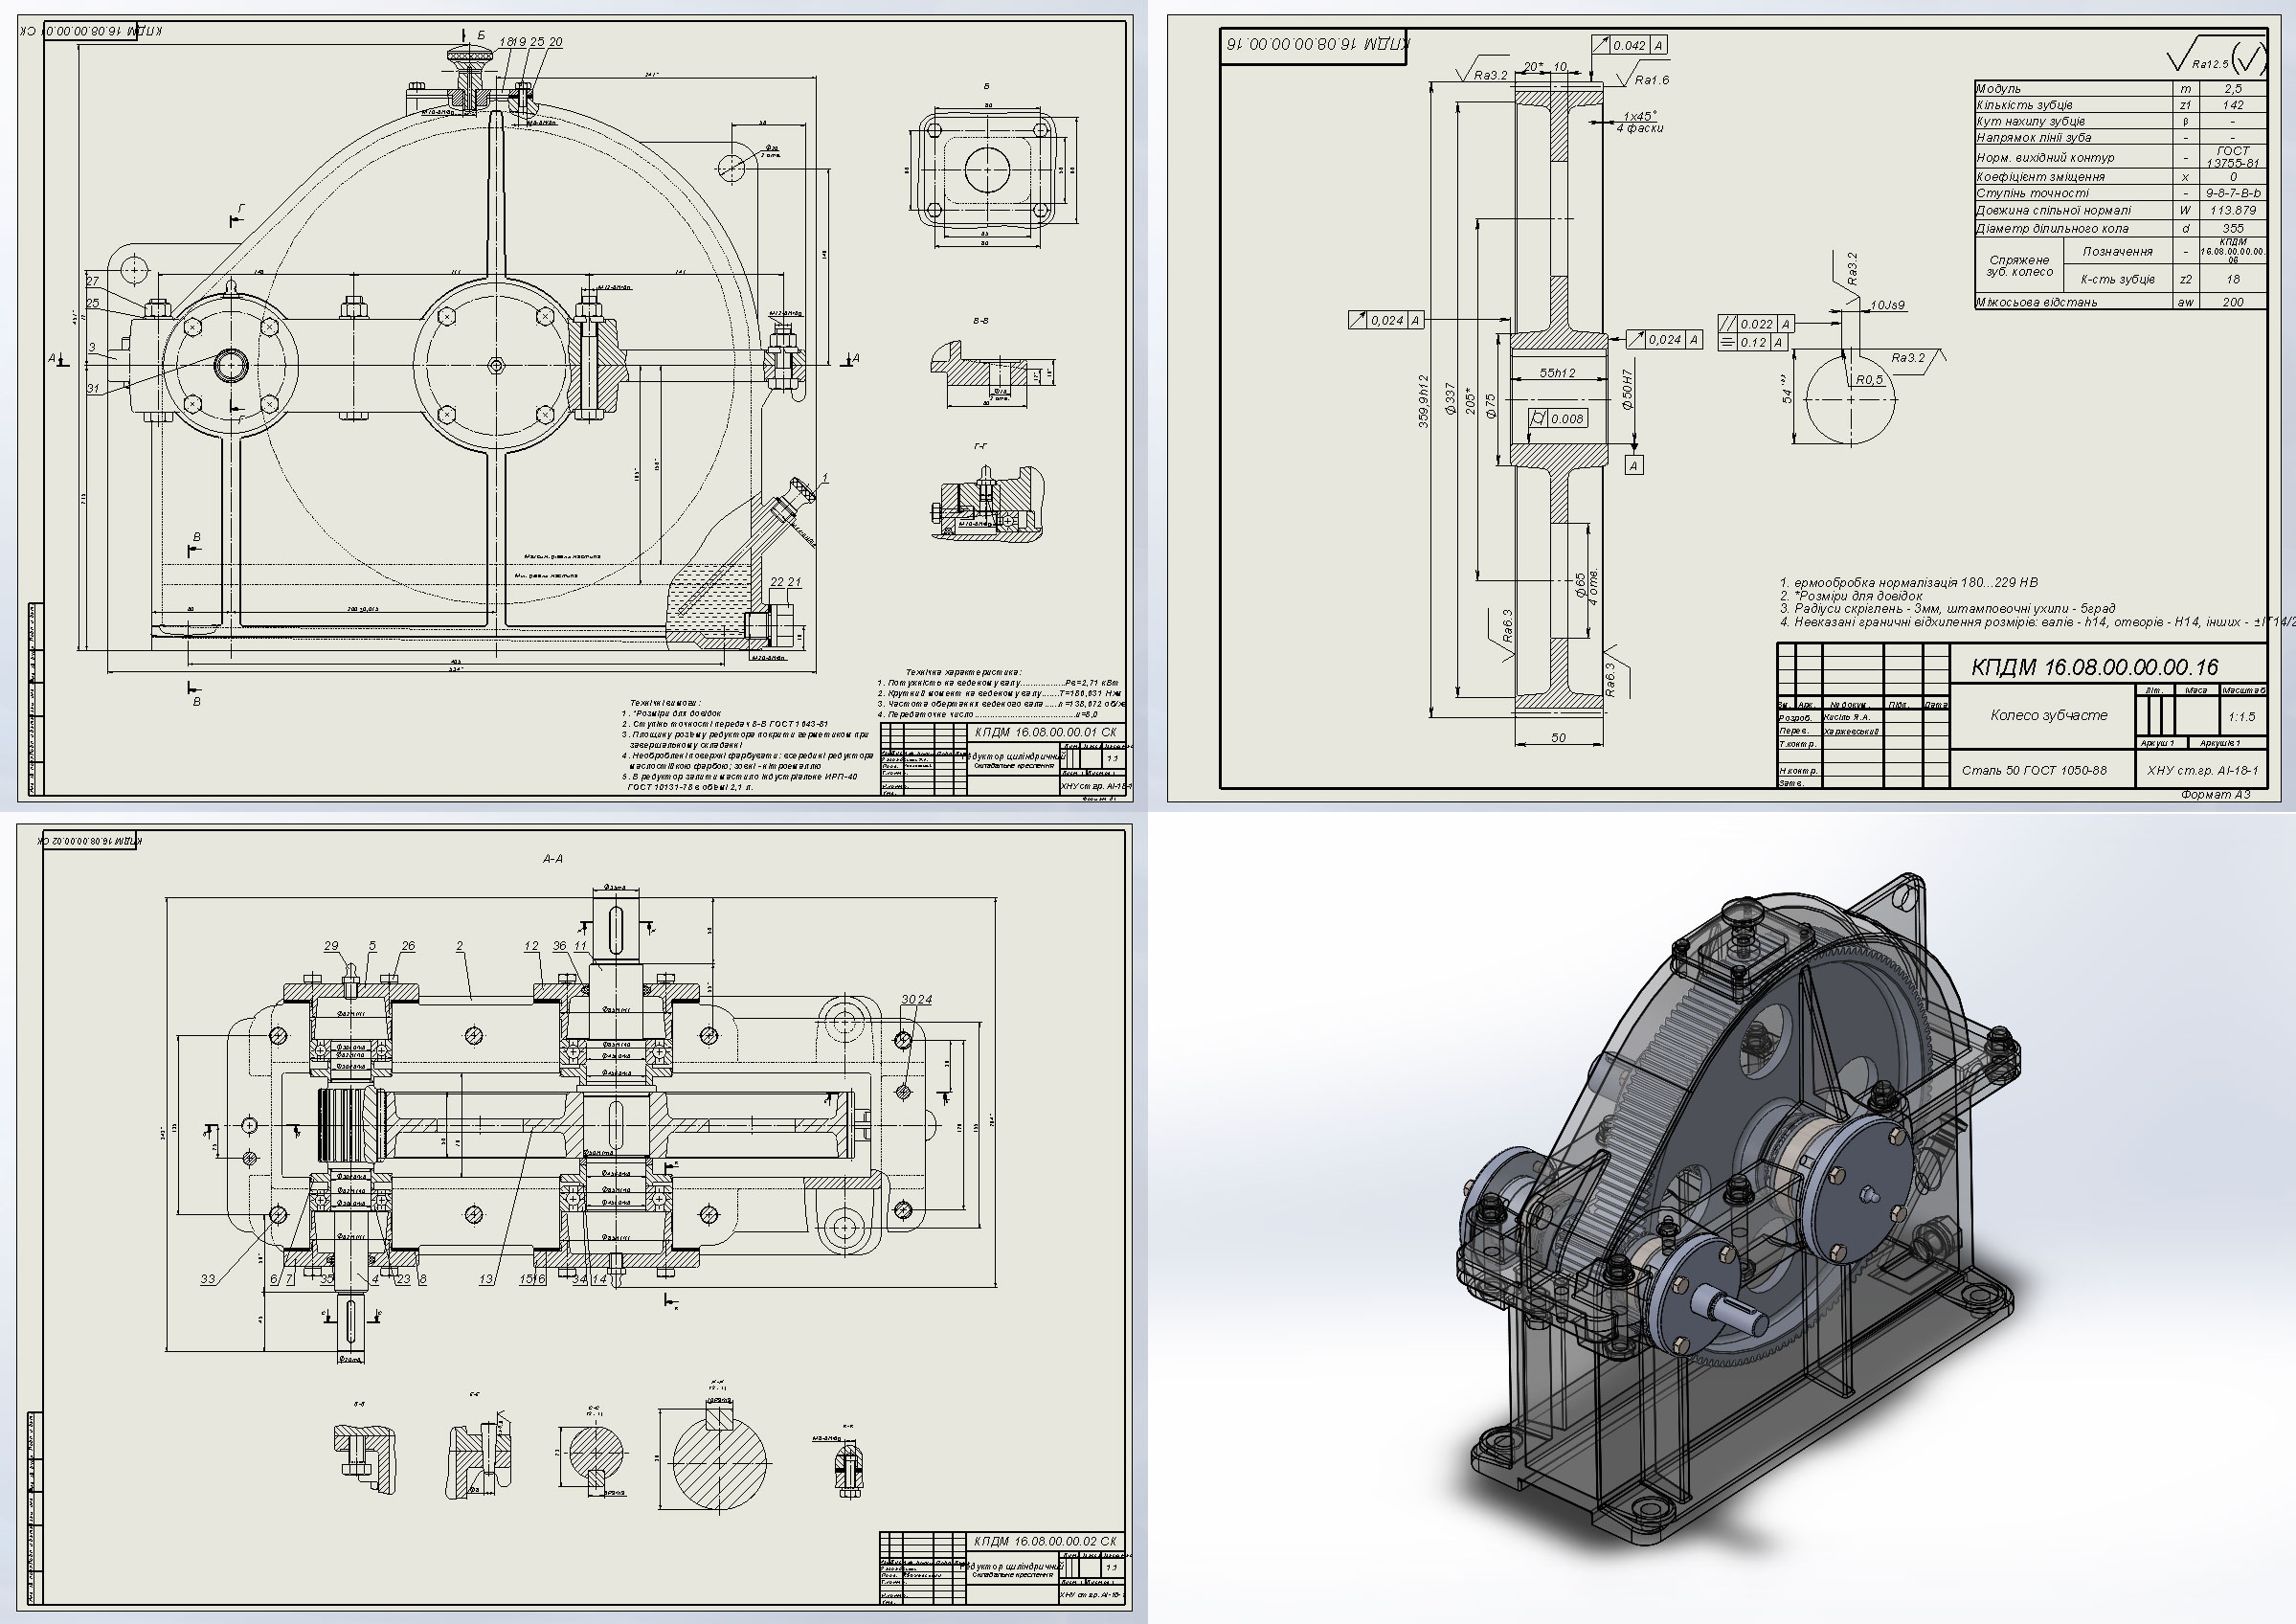2296x1624 pixels.
Task: Click the 'Модуль' row in gear table
Action: (2121, 88)
